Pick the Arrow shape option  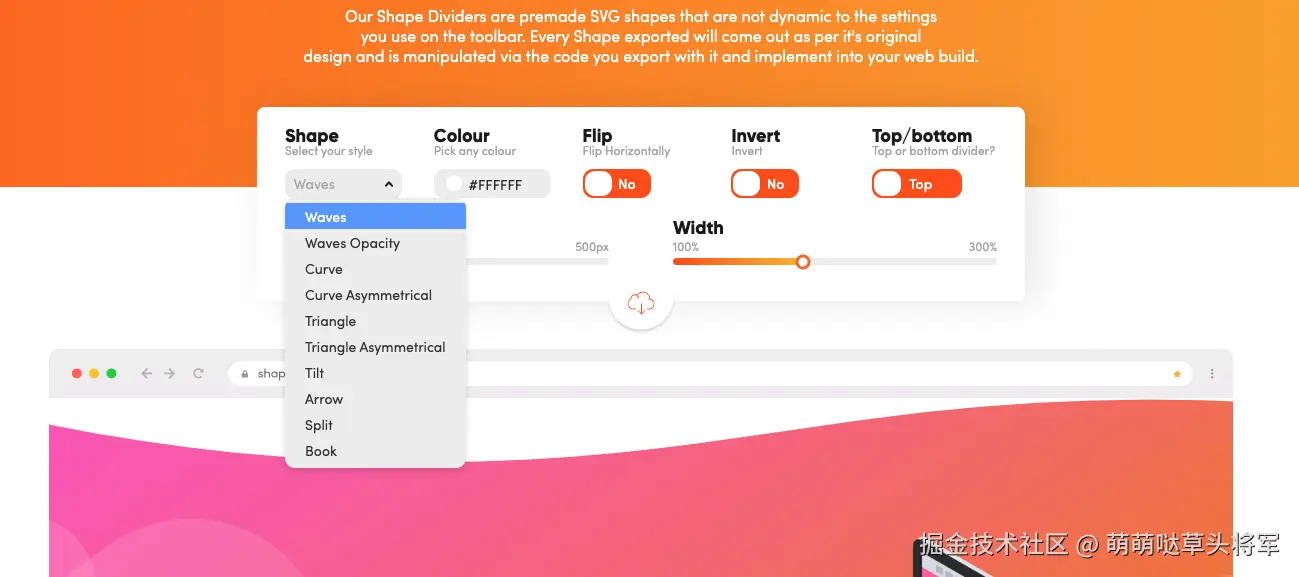pos(375,399)
